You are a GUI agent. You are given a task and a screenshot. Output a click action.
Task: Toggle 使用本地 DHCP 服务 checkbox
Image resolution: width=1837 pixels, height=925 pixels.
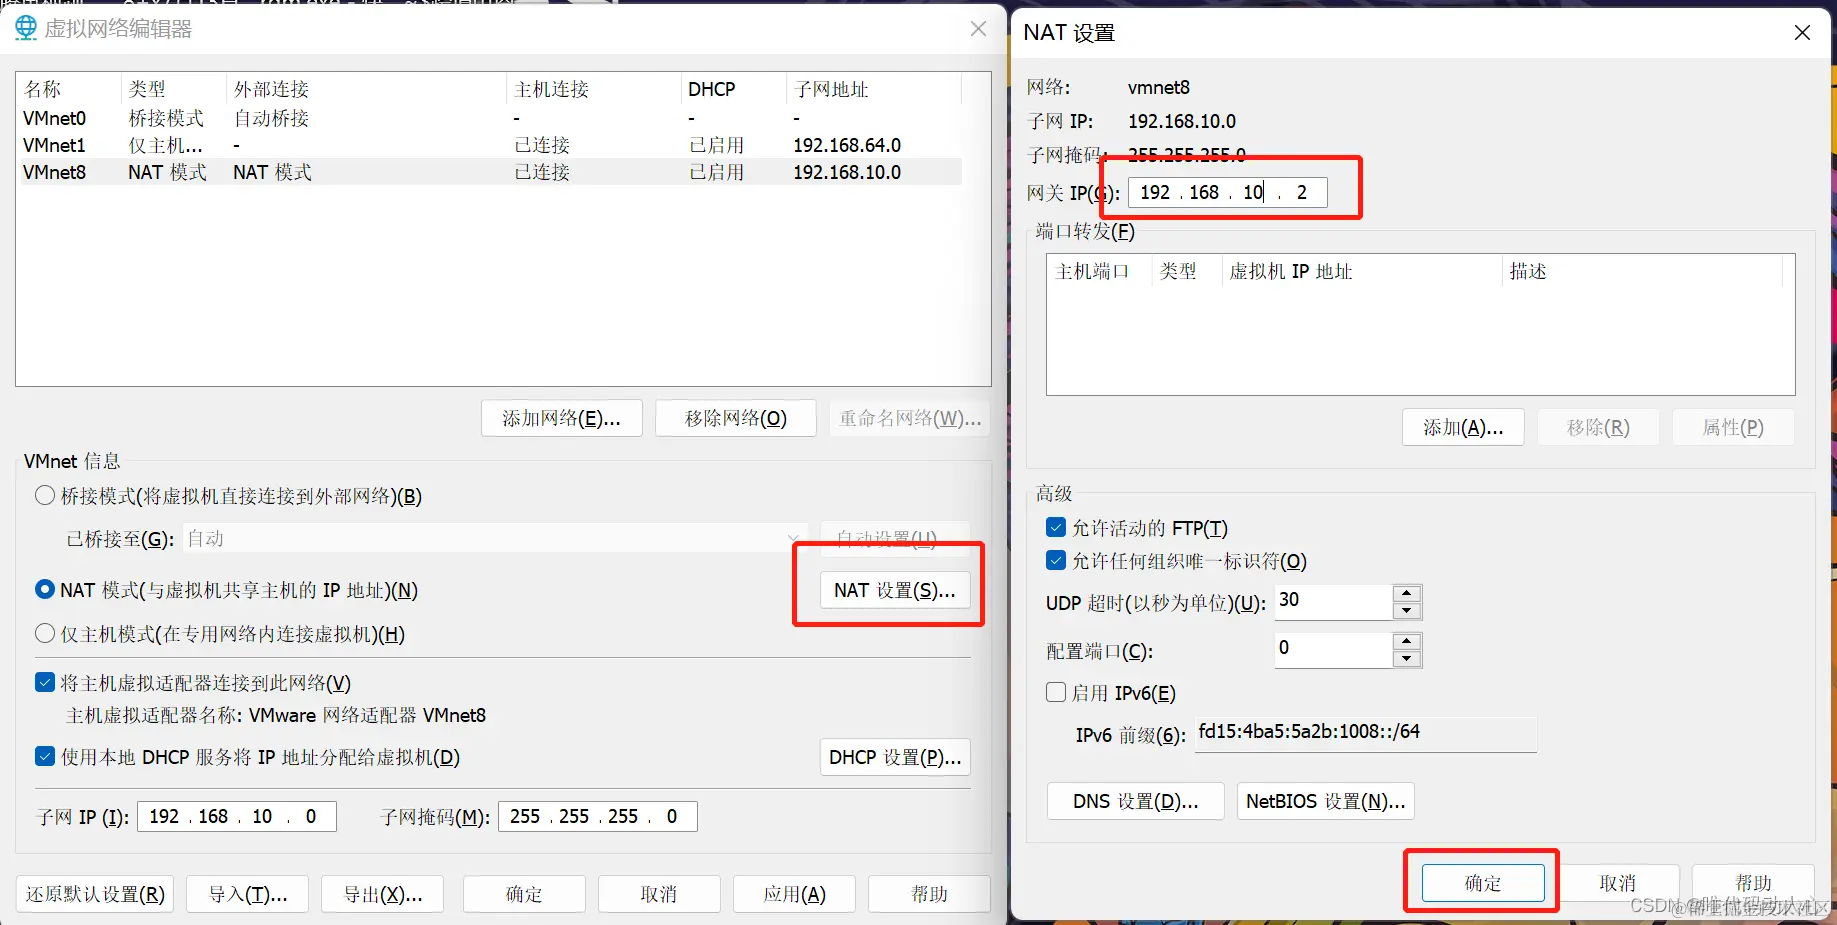[x=45, y=757]
